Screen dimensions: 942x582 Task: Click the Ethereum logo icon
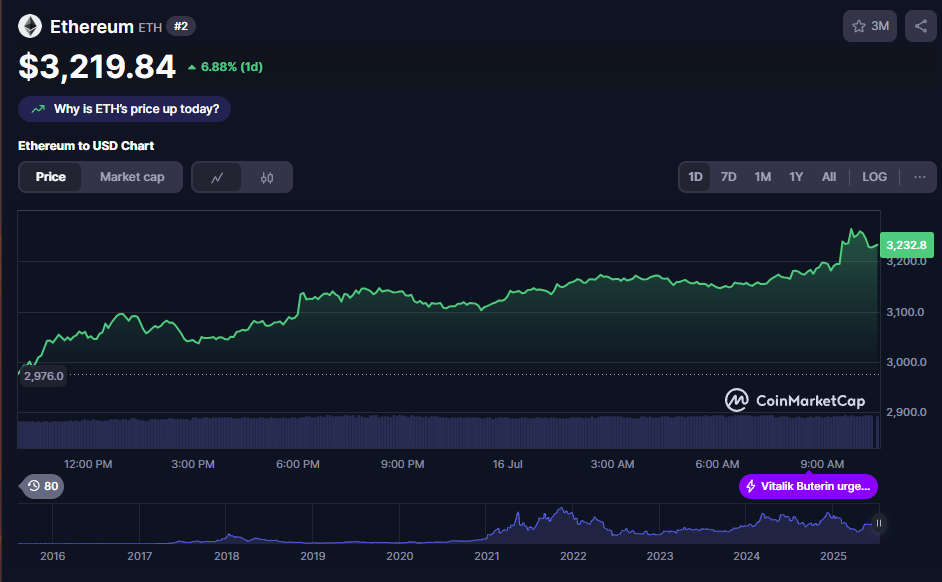29,26
